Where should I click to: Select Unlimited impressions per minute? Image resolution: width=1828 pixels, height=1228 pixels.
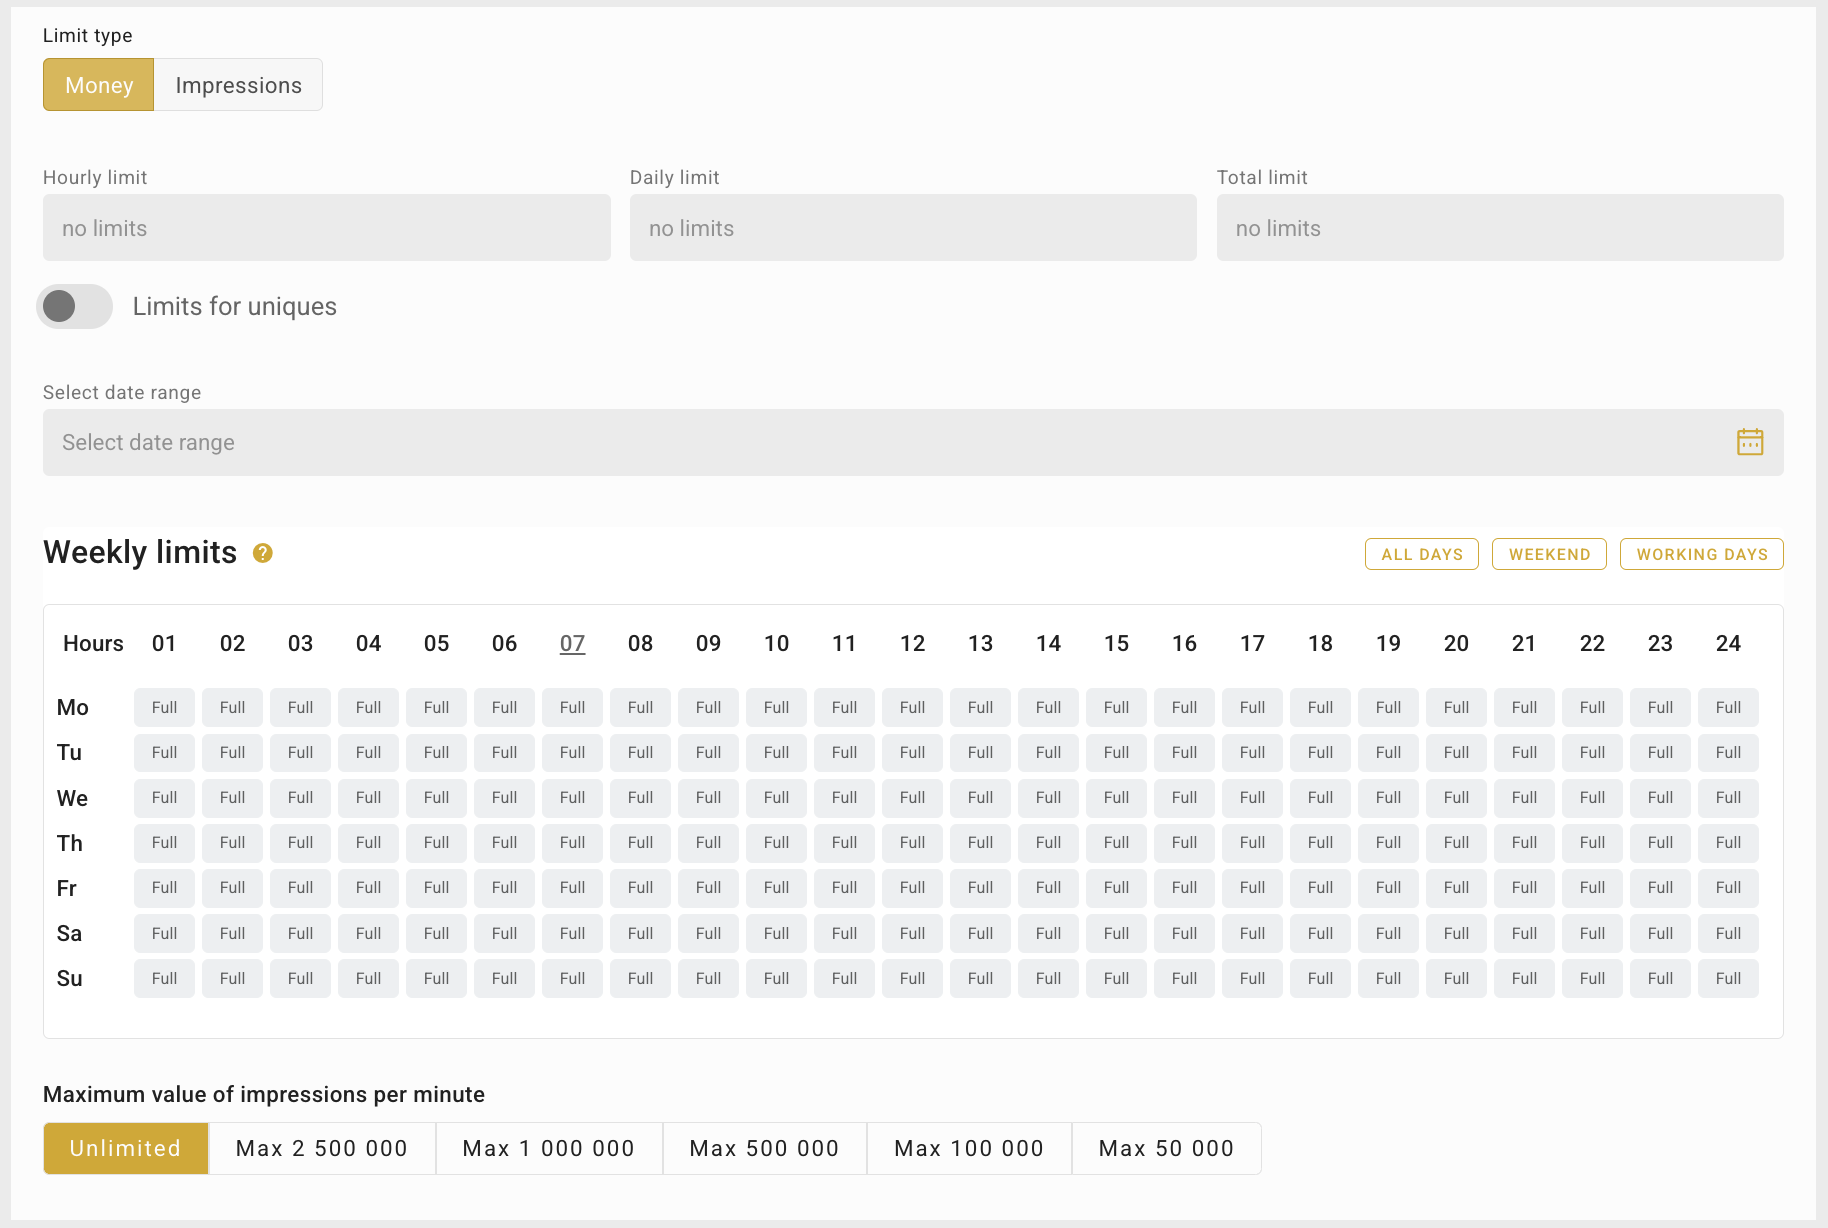(x=126, y=1148)
